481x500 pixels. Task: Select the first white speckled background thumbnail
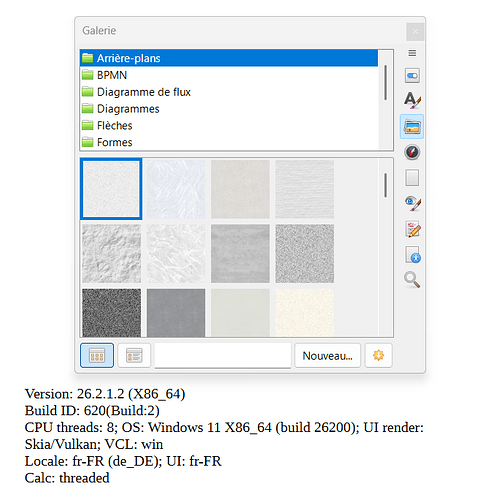tap(111, 189)
